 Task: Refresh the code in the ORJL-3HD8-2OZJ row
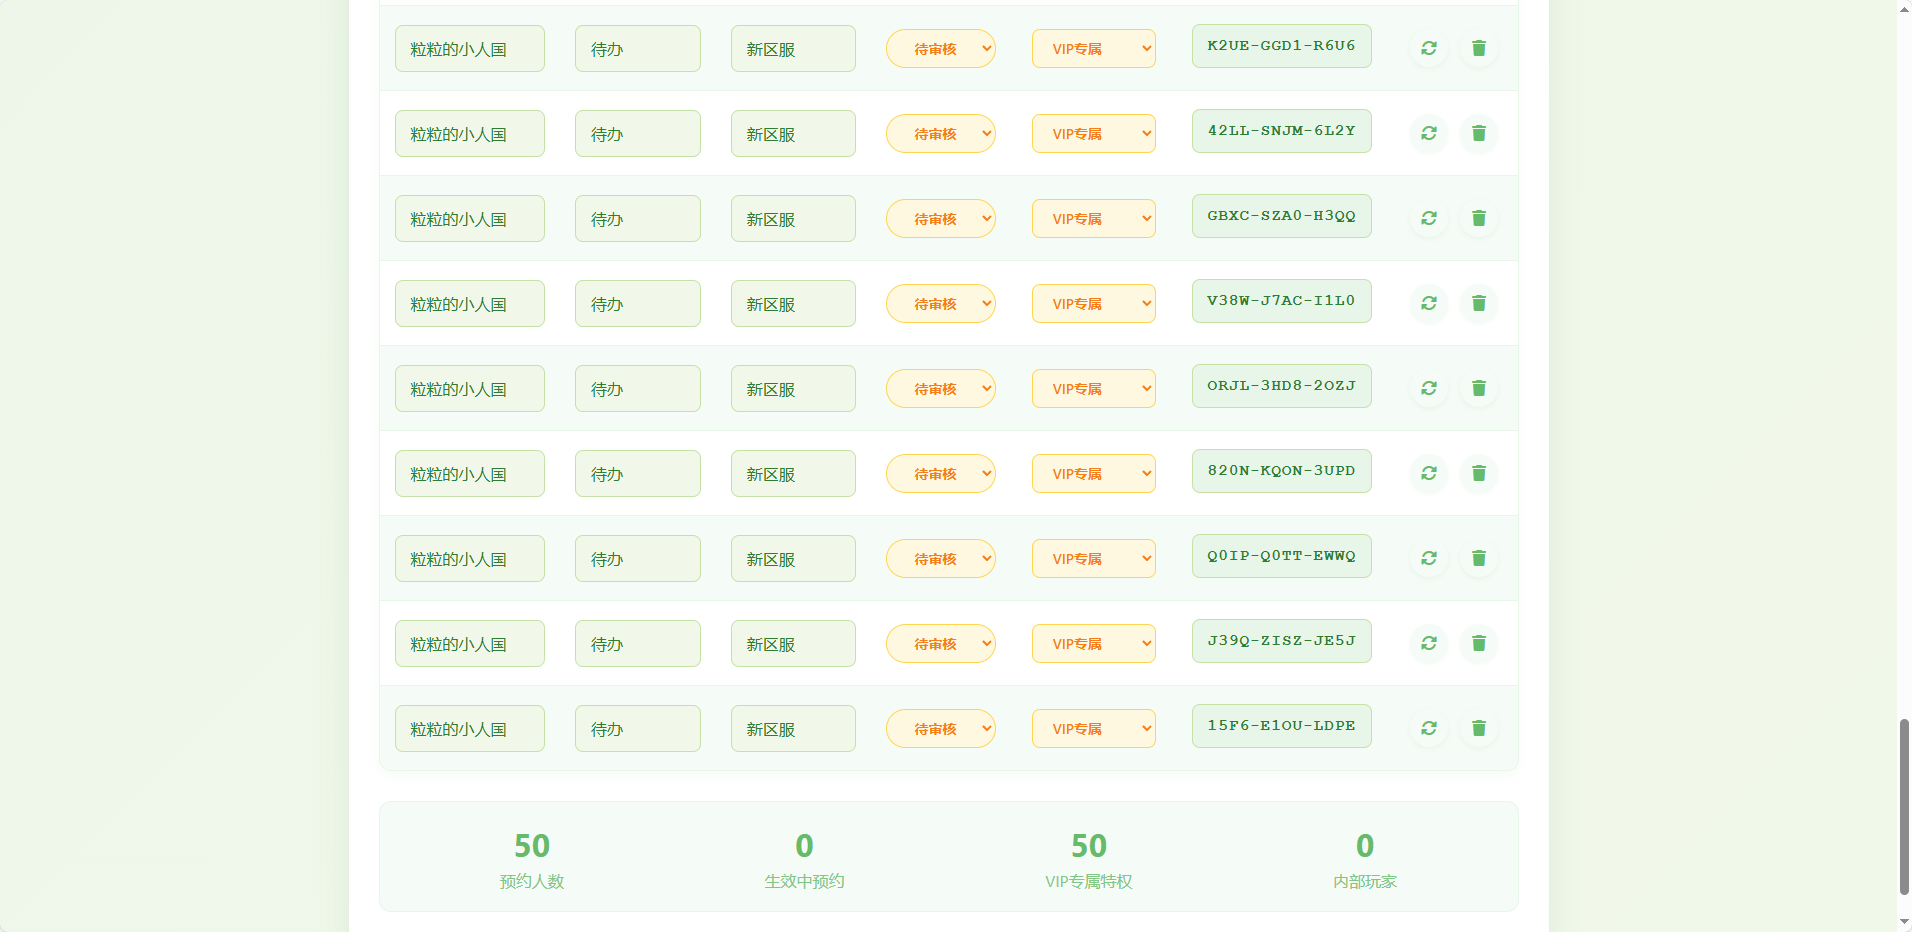[1429, 388]
